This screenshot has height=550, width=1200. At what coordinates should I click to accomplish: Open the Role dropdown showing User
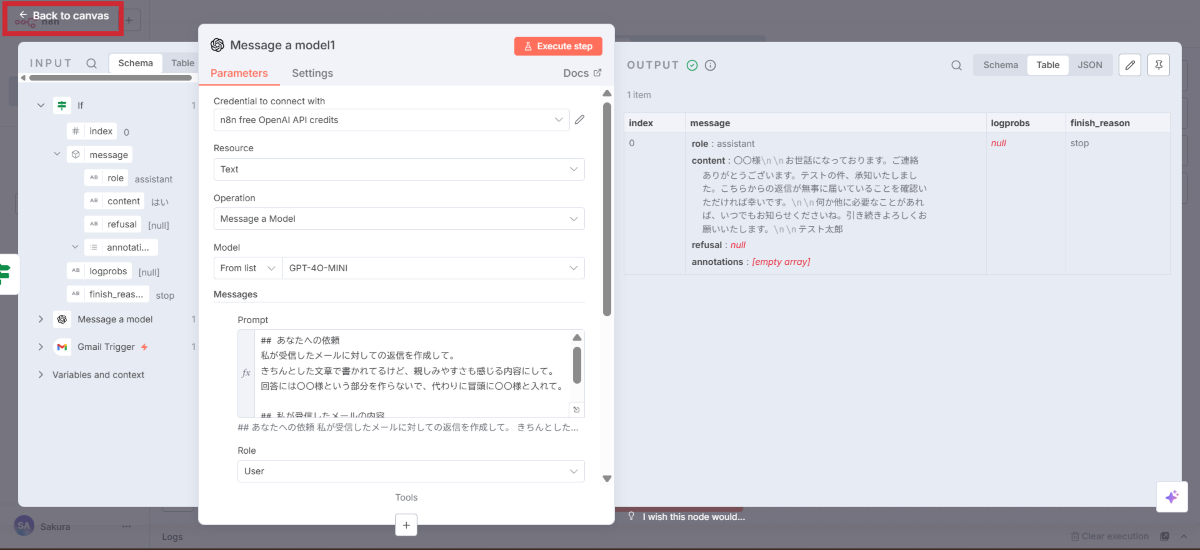[x=410, y=471]
